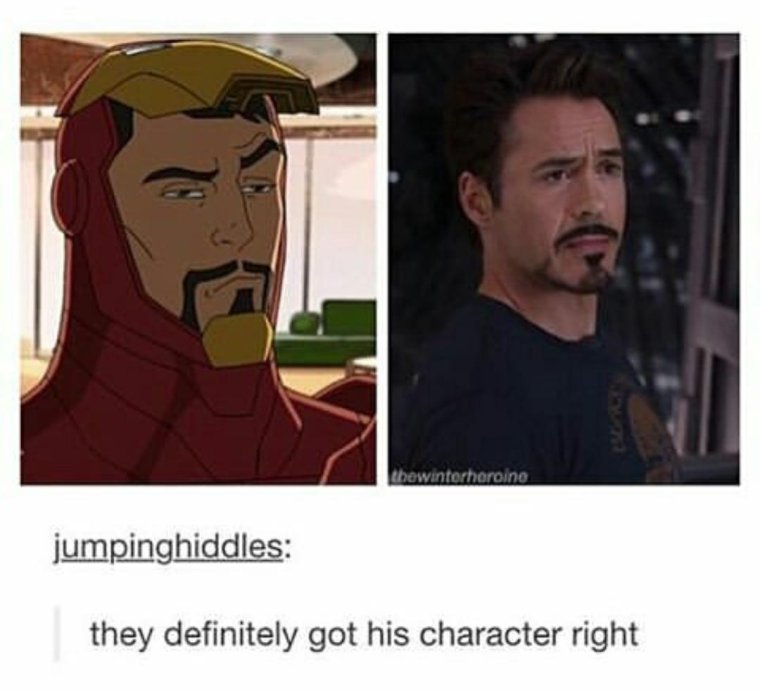
Task: Open the photo of the bearded man
Action: tap(564, 259)
